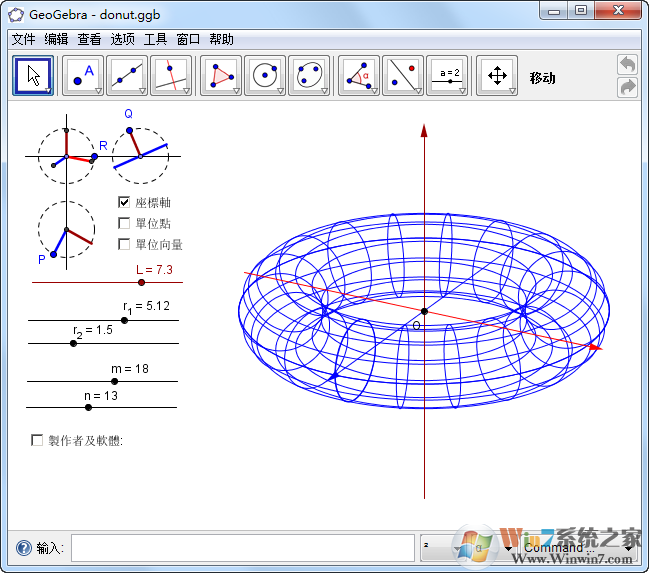The image size is (649, 573).
Task: Enable the 單位點 checkbox
Action: pos(125,223)
